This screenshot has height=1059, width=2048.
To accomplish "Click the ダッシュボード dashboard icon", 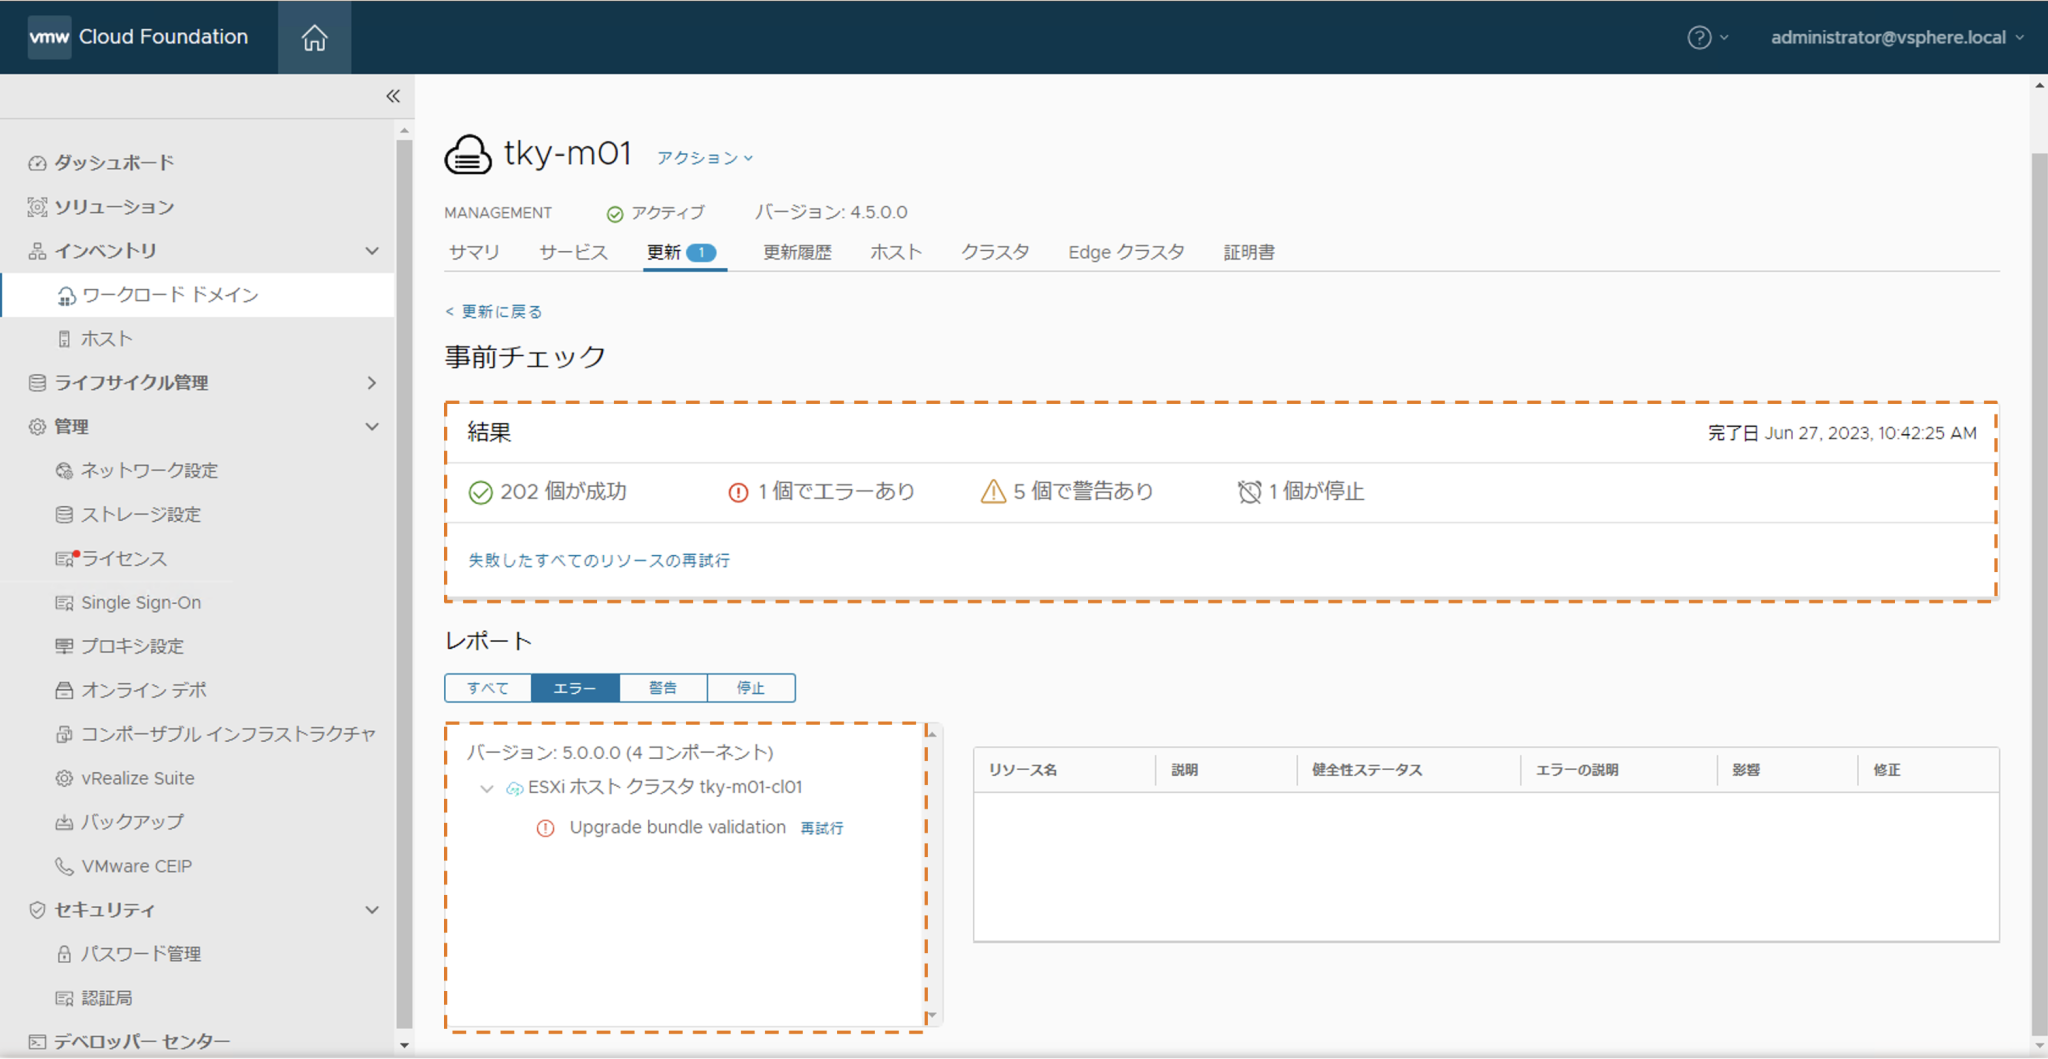I will click(37, 163).
